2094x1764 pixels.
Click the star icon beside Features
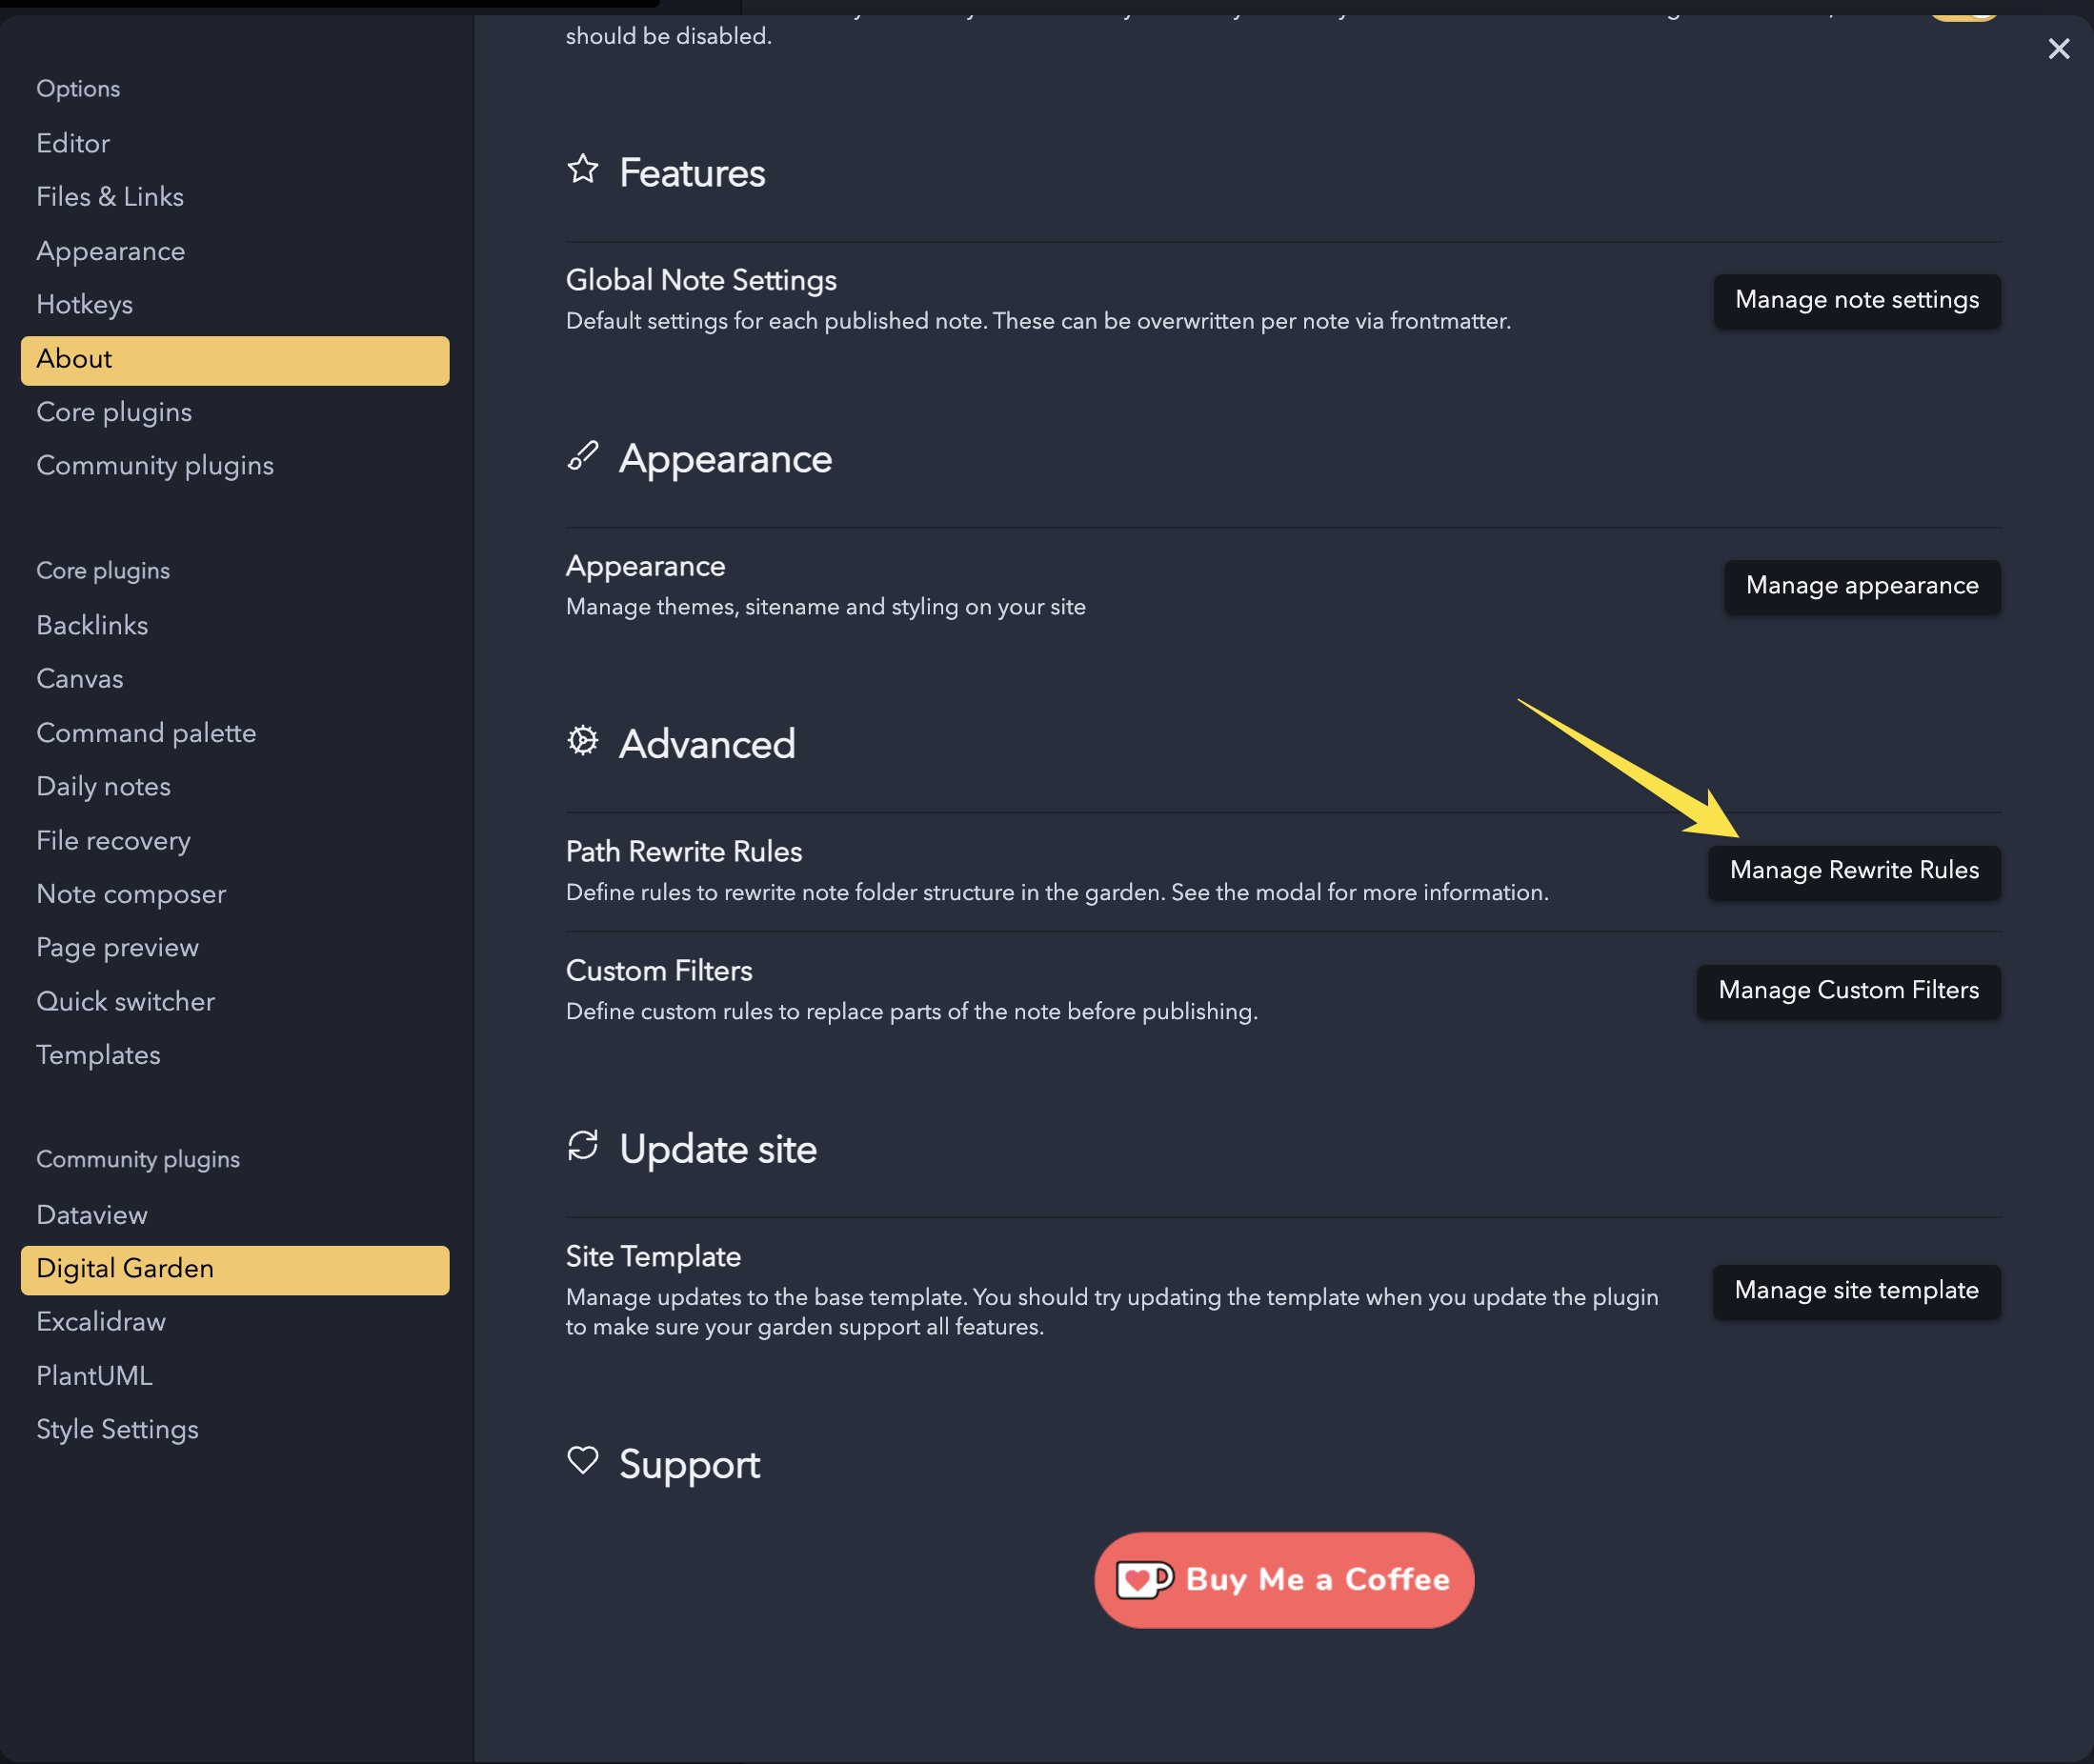(582, 169)
